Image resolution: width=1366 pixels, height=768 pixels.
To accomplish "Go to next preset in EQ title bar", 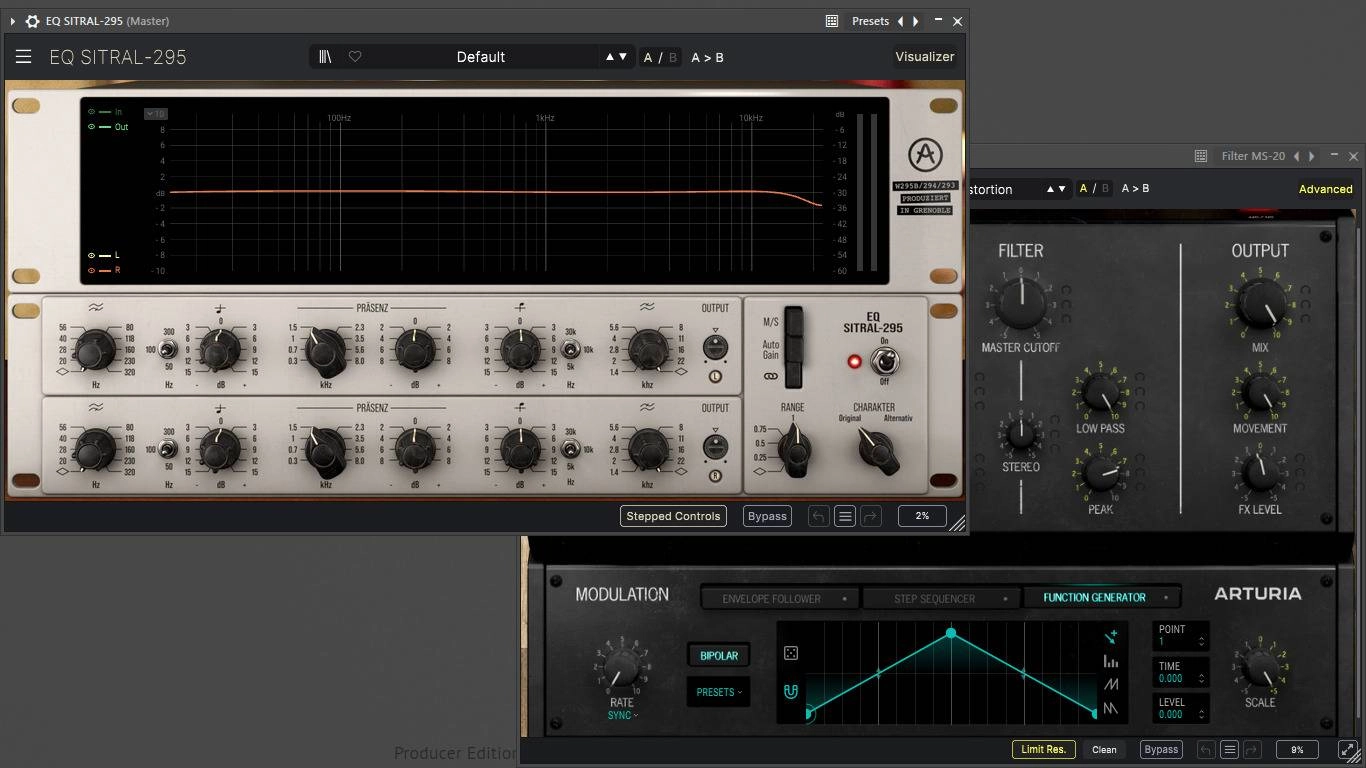I will pyautogui.click(x=916, y=21).
